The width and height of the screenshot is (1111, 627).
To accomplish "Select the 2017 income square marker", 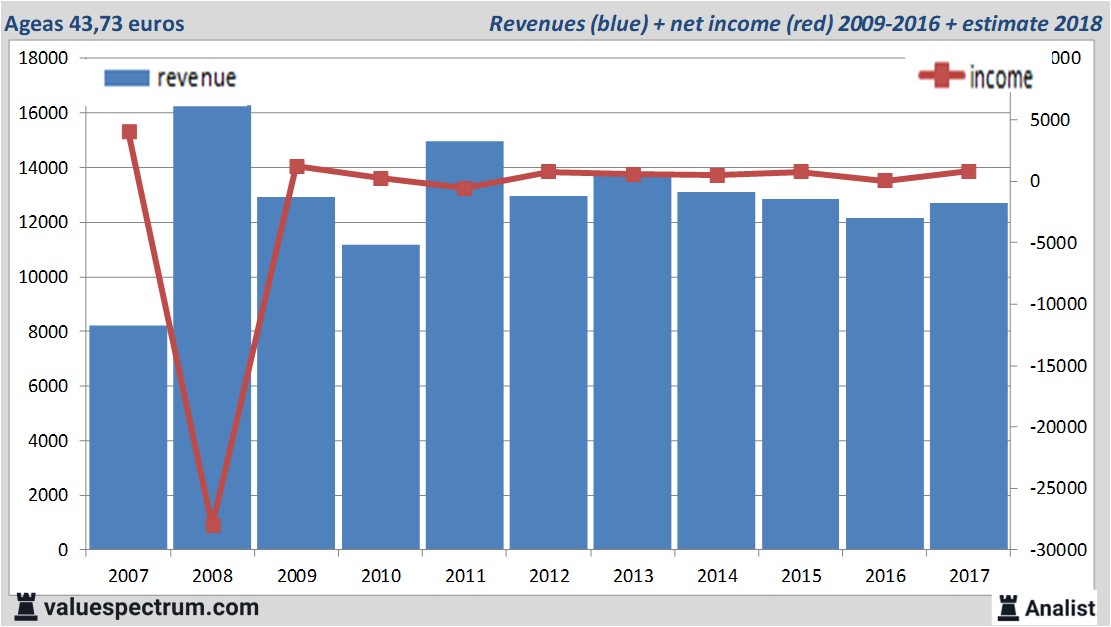I will coord(968,171).
